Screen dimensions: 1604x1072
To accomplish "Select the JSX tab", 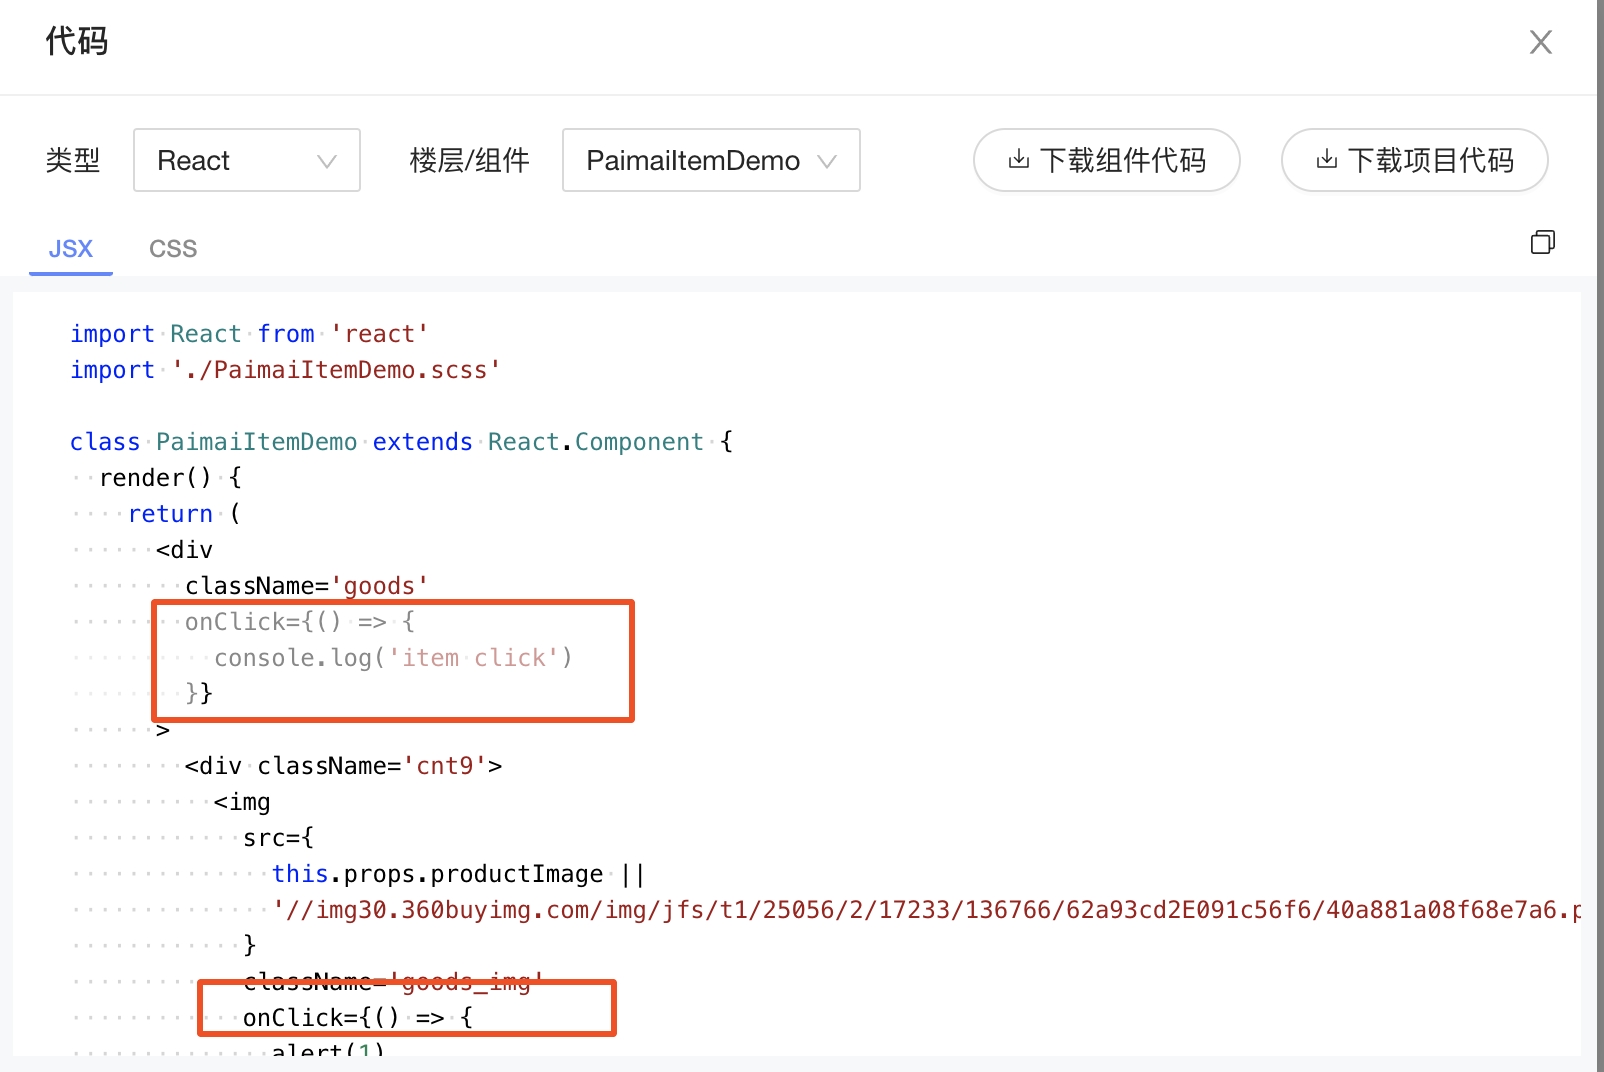I will (x=71, y=249).
